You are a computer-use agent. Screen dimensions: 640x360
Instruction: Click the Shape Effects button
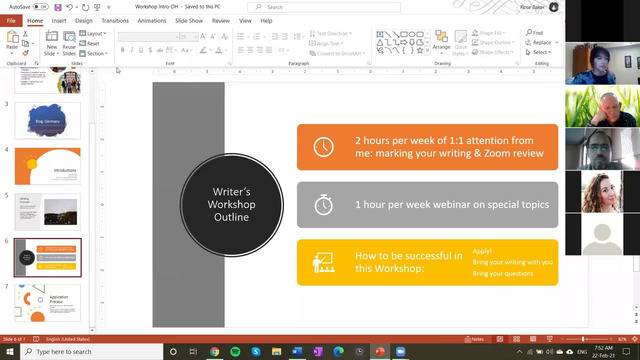pos(492,52)
